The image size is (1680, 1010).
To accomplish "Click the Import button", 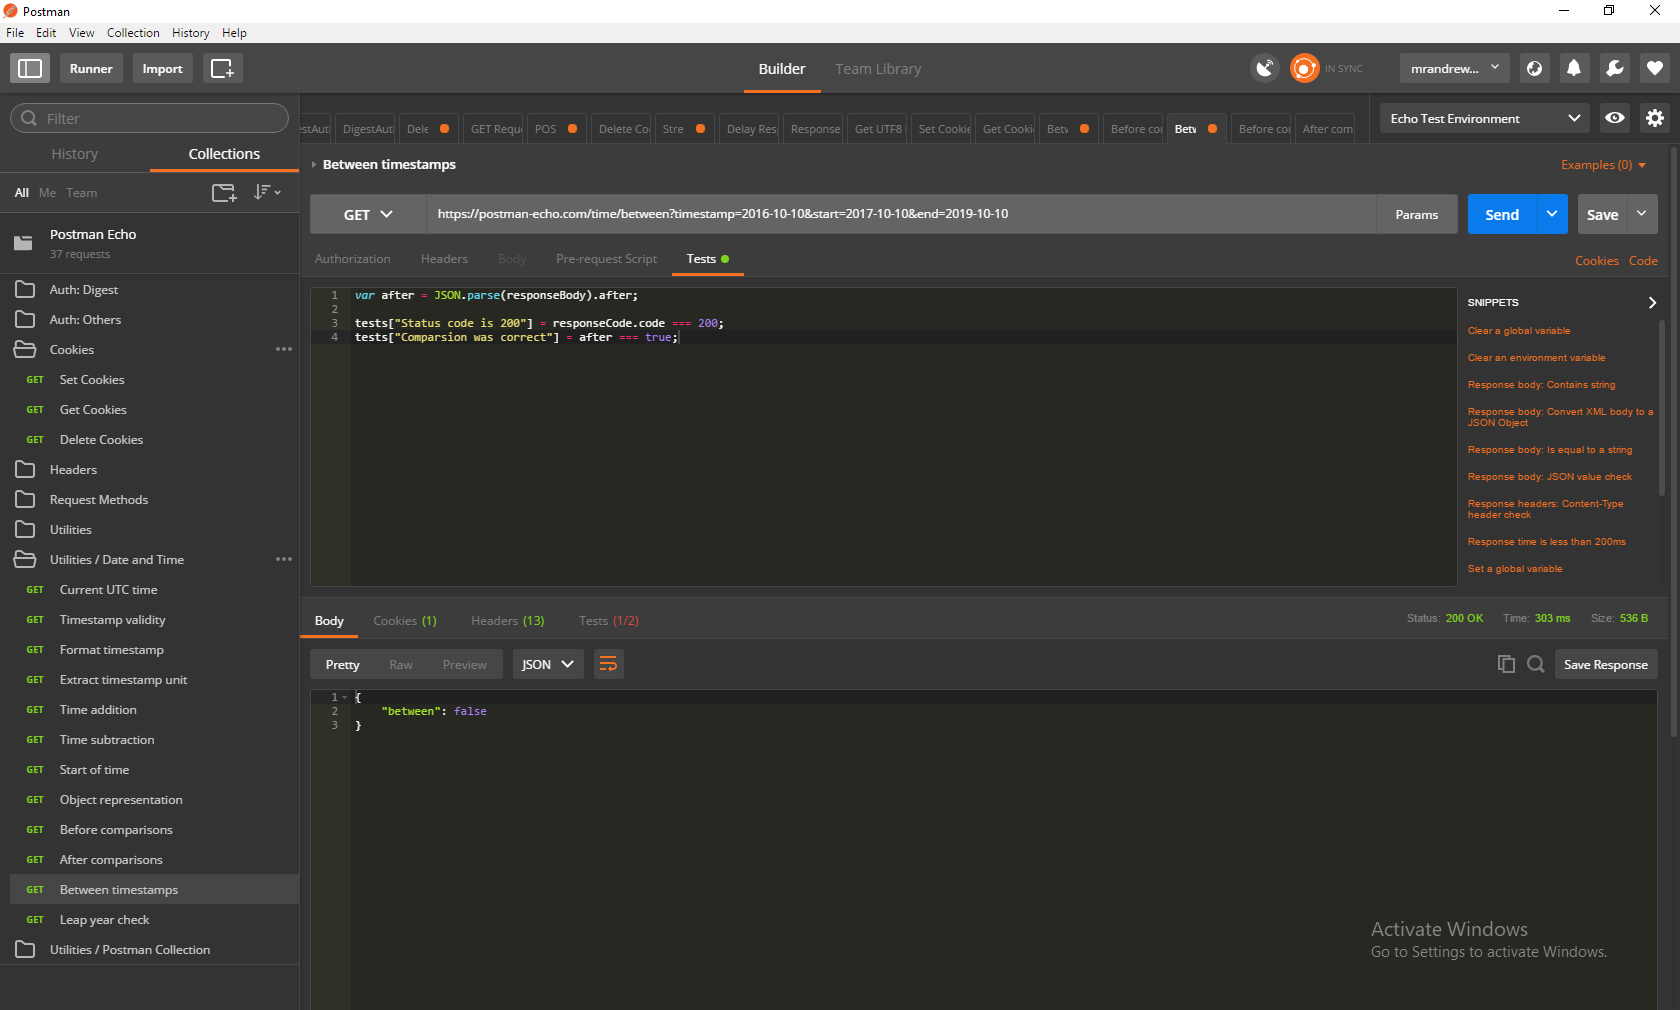I will 162,68.
